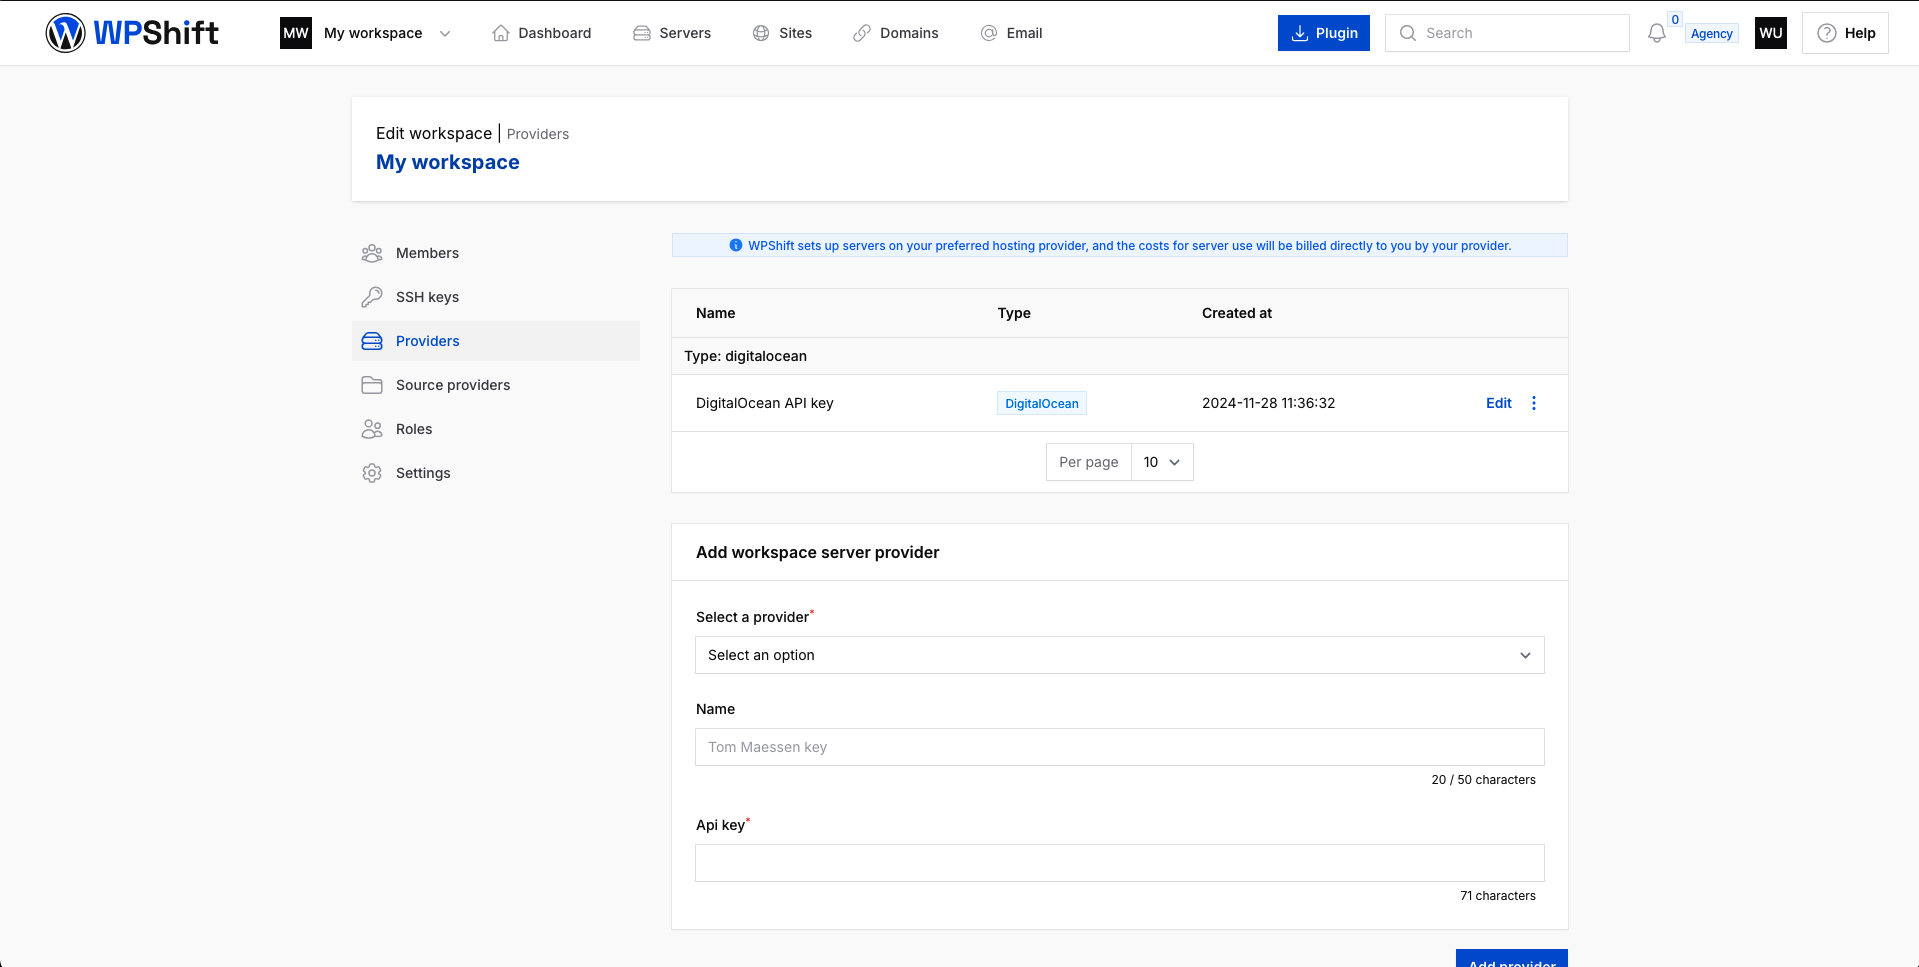1919x967 pixels.
Task: Open the Domains navigation item
Action: pyautogui.click(x=896, y=33)
